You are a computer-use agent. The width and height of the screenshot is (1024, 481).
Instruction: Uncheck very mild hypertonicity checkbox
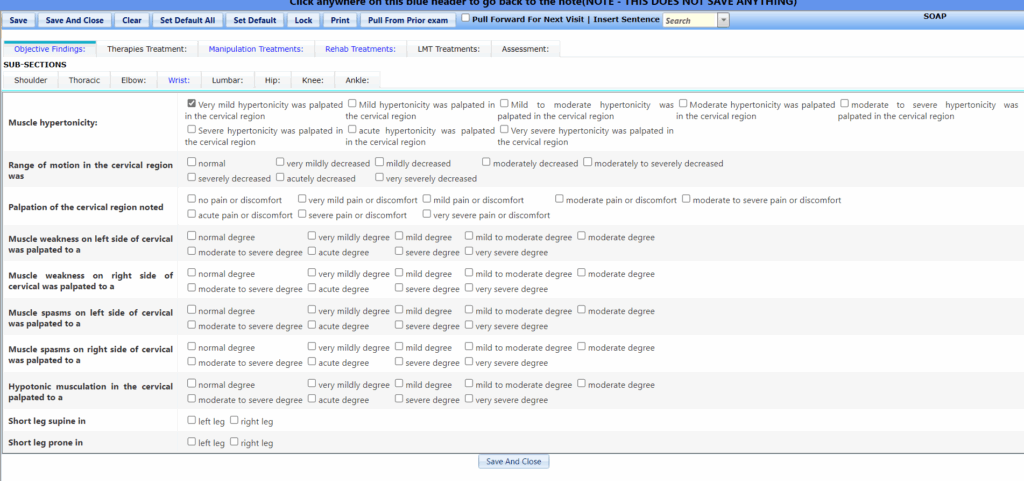click(x=192, y=103)
